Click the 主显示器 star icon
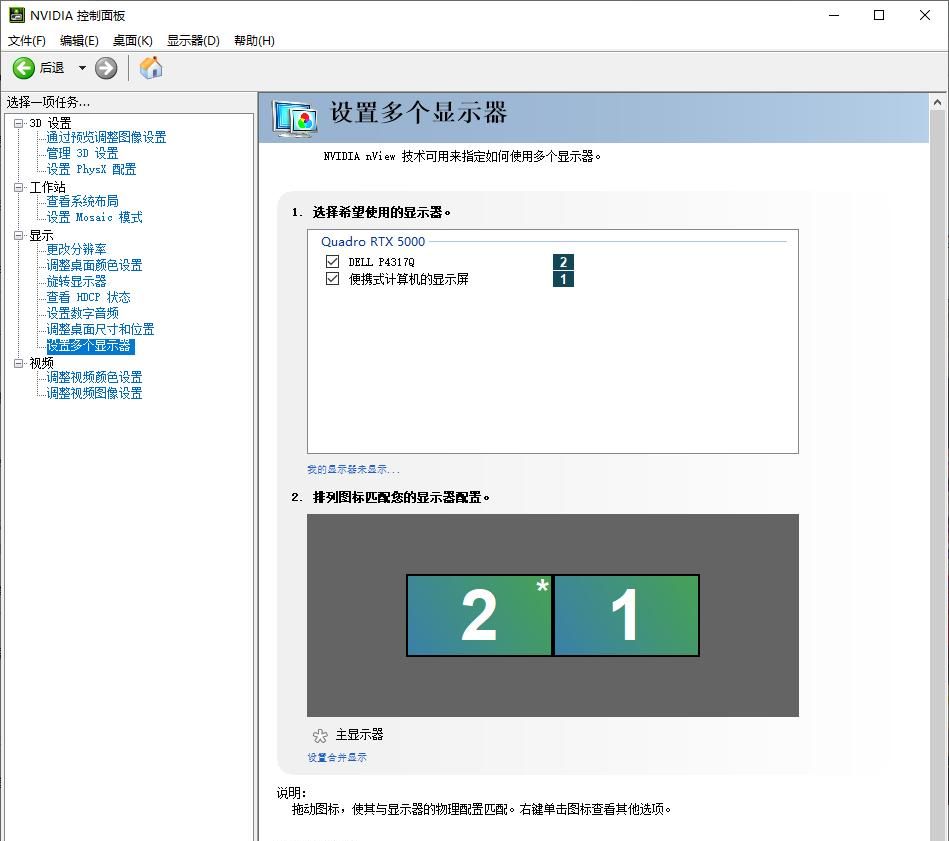Image resolution: width=949 pixels, height=841 pixels. coord(319,735)
